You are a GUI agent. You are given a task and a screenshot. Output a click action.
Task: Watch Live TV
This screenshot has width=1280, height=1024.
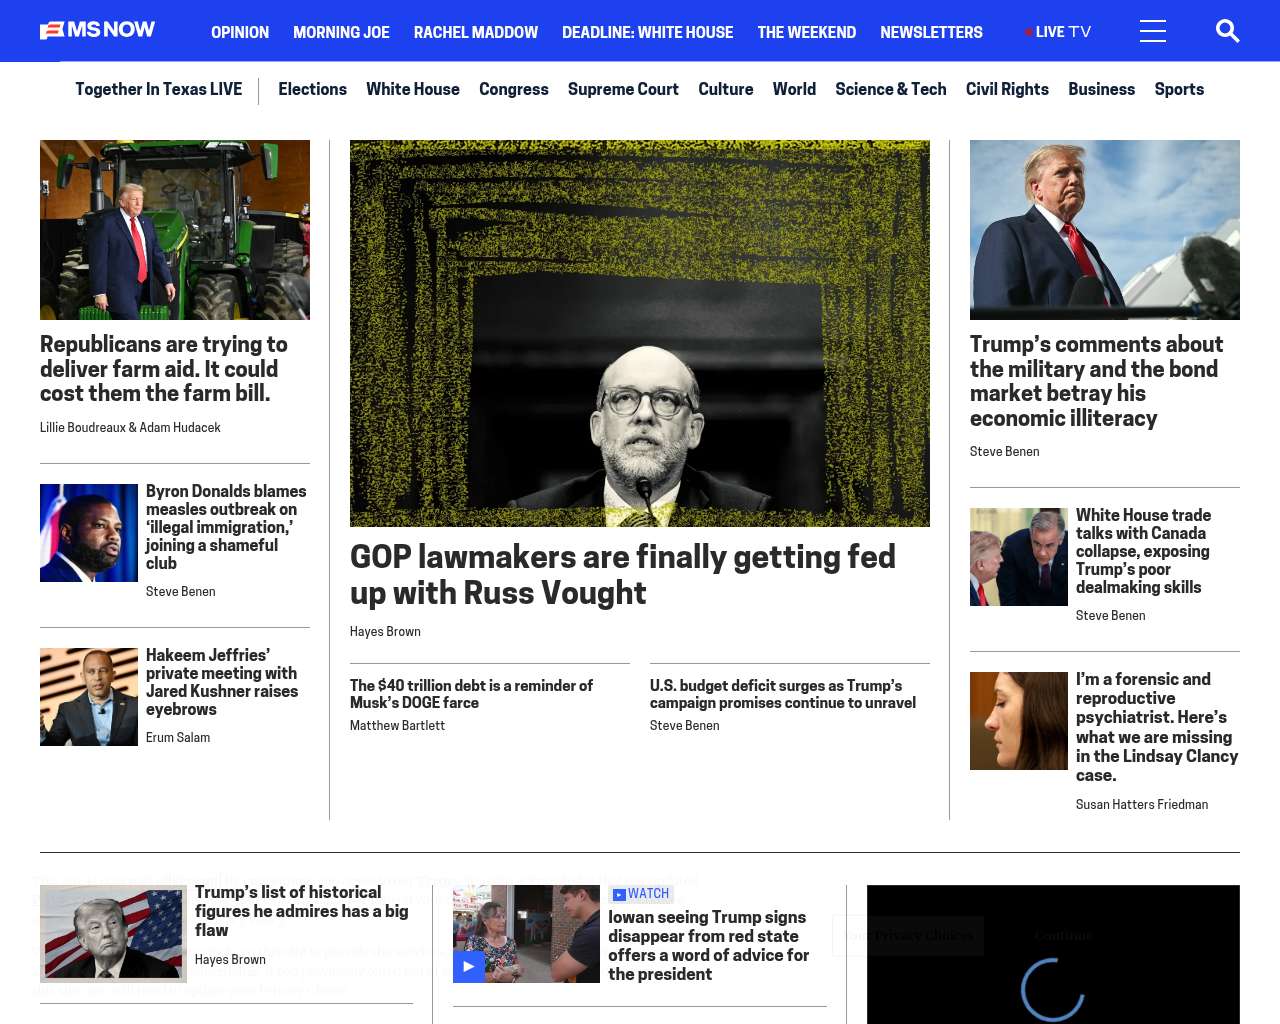pyautogui.click(x=1058, y=32)
